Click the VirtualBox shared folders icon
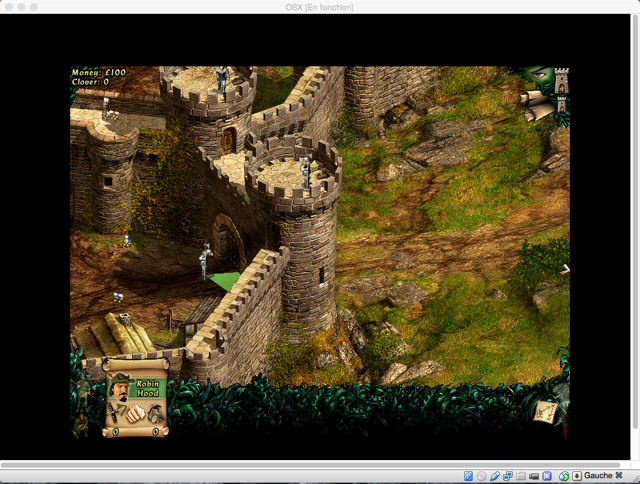Viewport: 640px width, 484px height. (521, 476)
